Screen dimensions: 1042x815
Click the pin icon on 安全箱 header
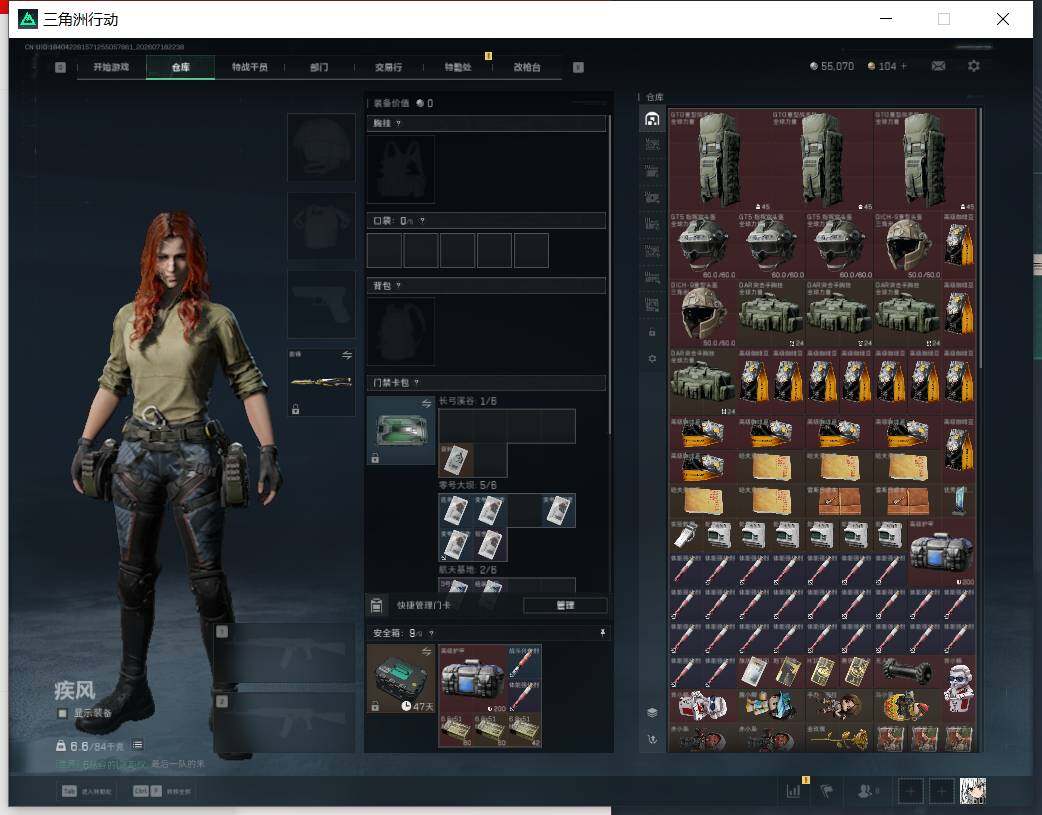point(603,633)
